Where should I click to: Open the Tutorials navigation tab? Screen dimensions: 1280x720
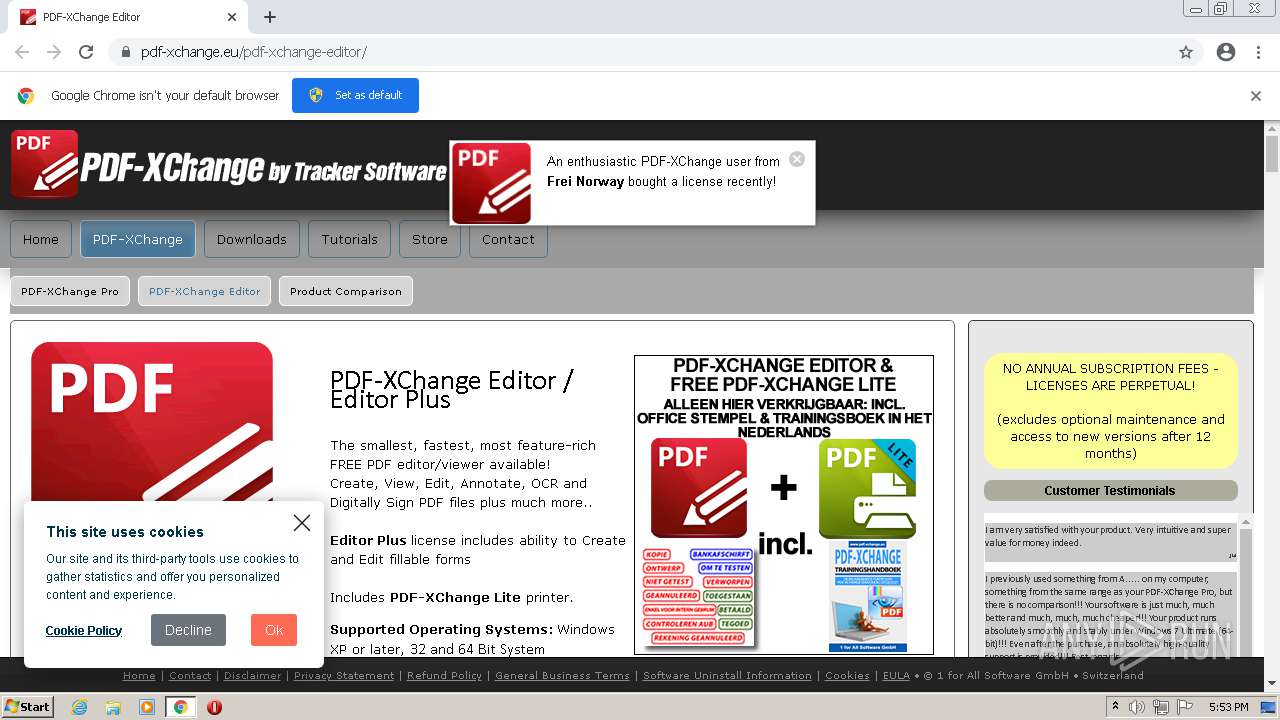(350, 239)
